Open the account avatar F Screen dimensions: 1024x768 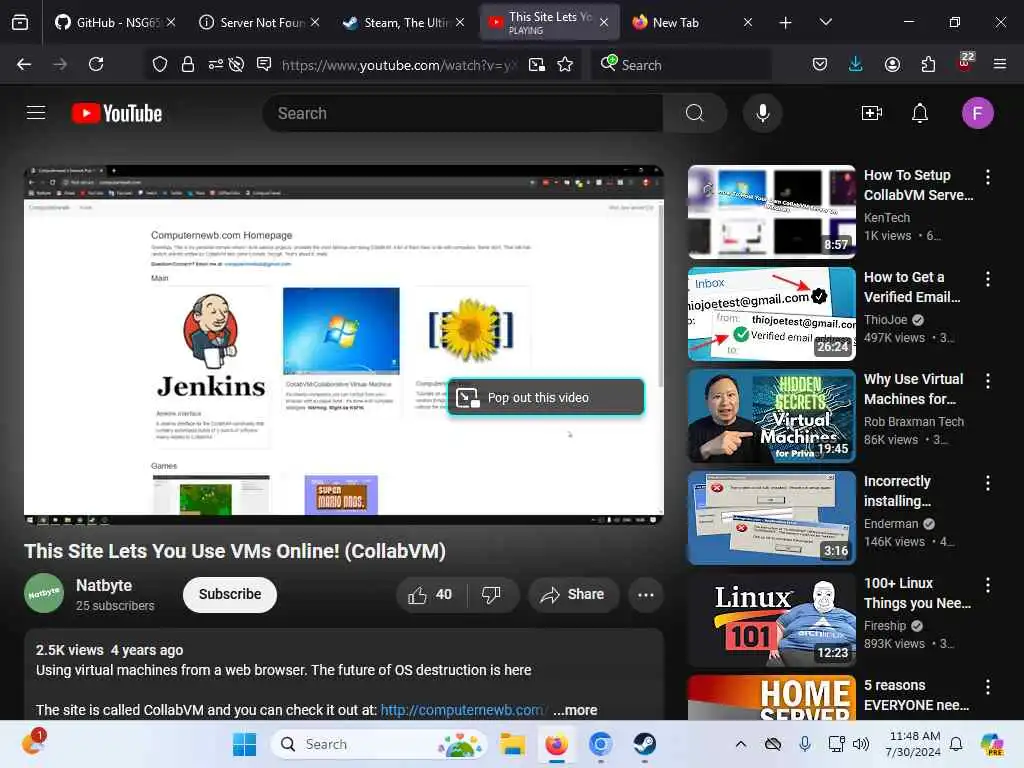click(x=977, y=113)
